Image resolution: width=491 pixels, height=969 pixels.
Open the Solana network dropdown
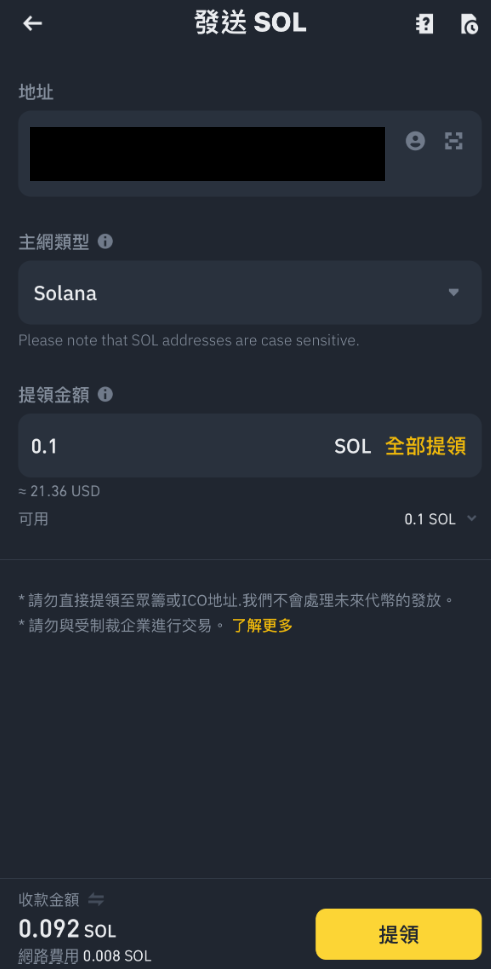tap(250, 292)
